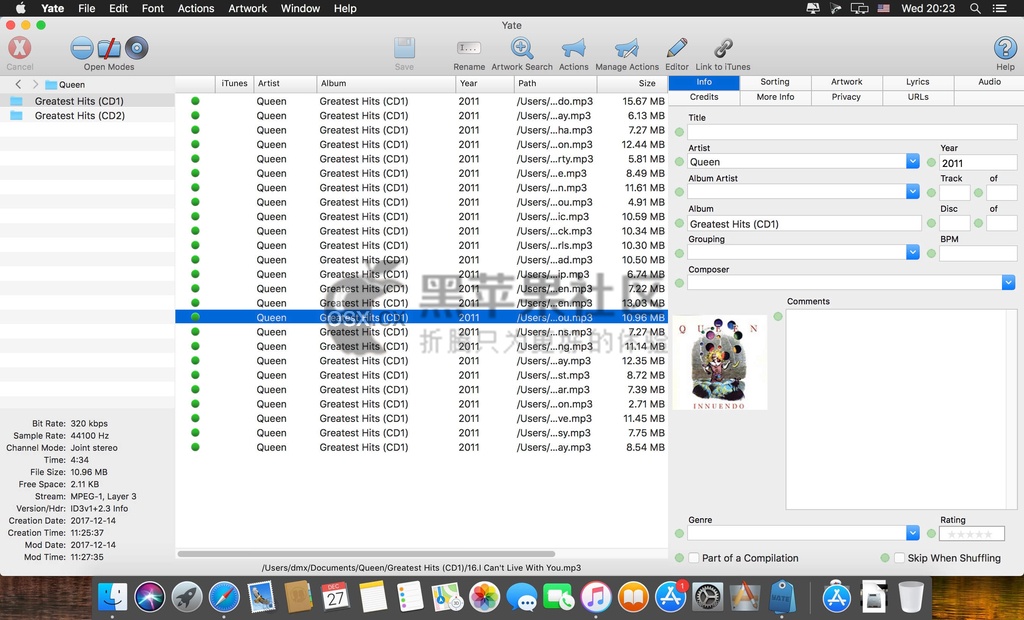Screen dimensions: 1024x620
Task: Open the File menu in the menu bar
Action: pyautogui.click(x=86, y=8)
